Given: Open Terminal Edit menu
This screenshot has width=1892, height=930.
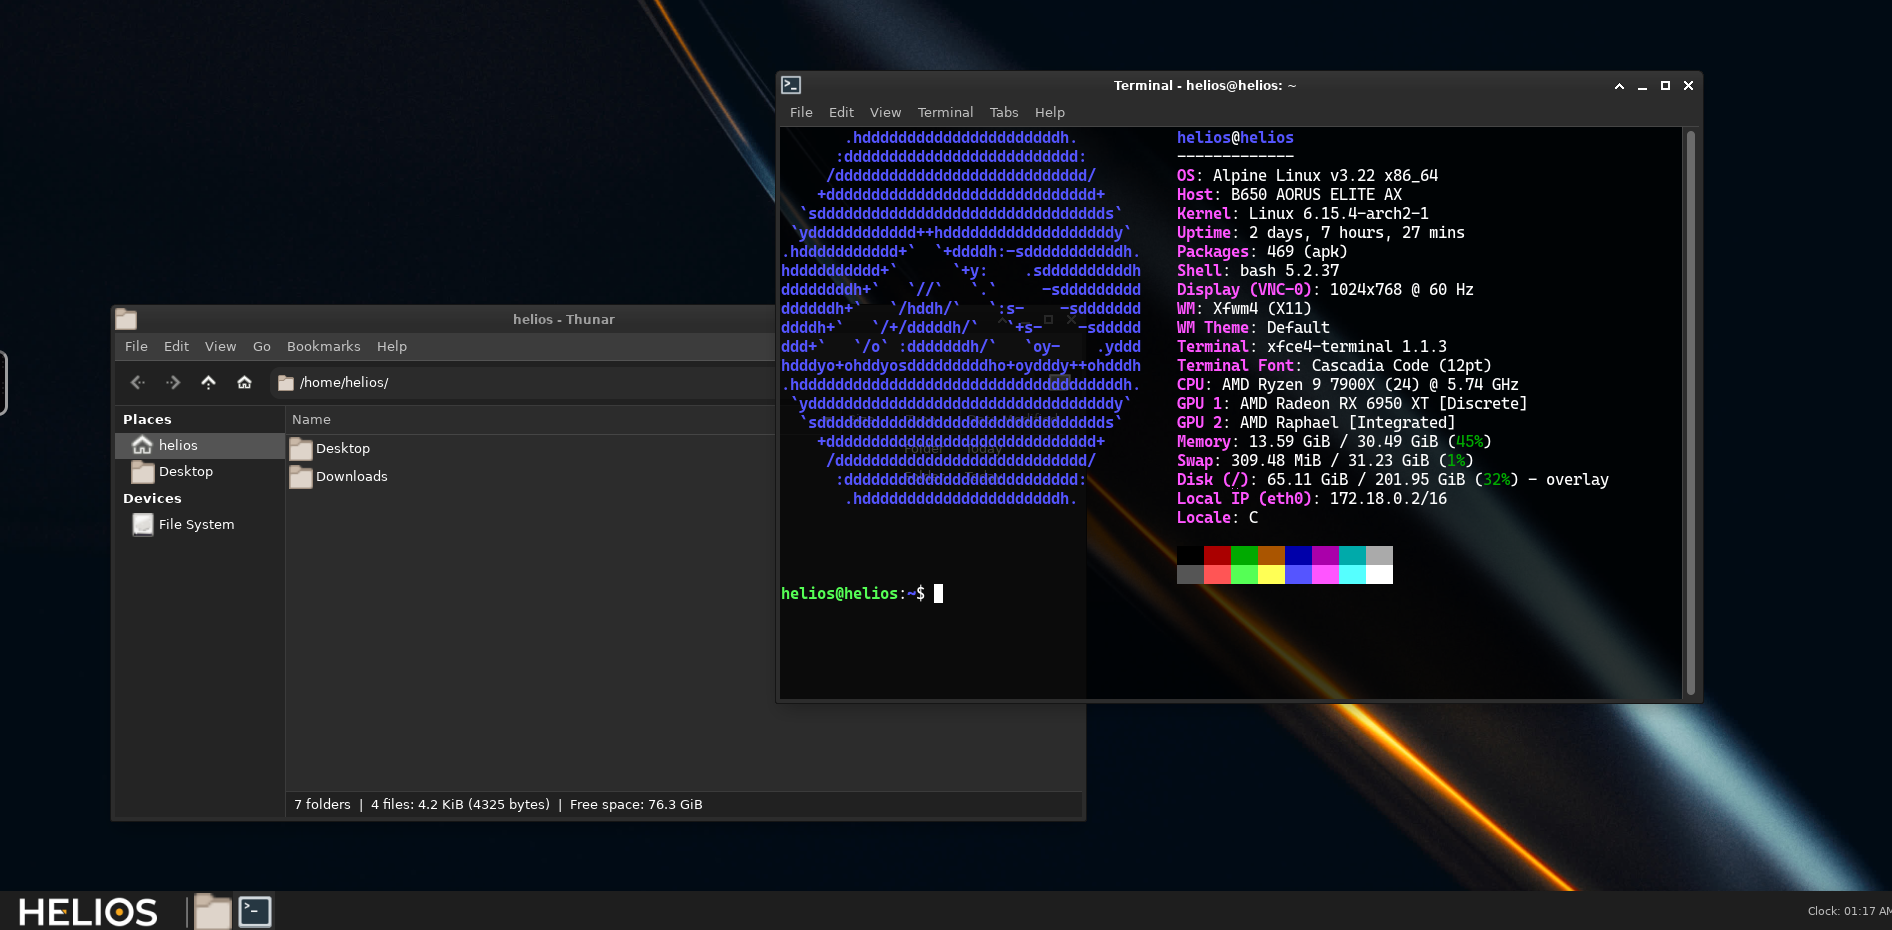Looking at the screenshot, I should point(841,112).
